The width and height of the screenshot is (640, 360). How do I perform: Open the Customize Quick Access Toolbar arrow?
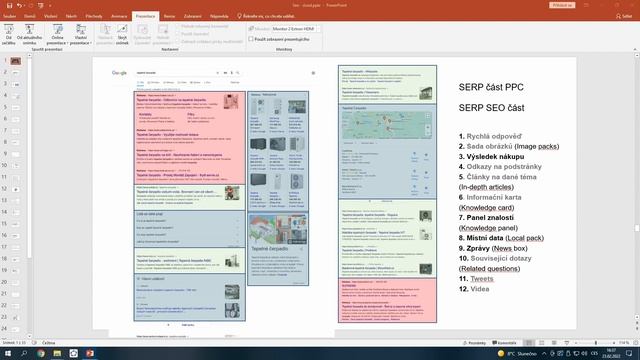(x=50, y=6)
